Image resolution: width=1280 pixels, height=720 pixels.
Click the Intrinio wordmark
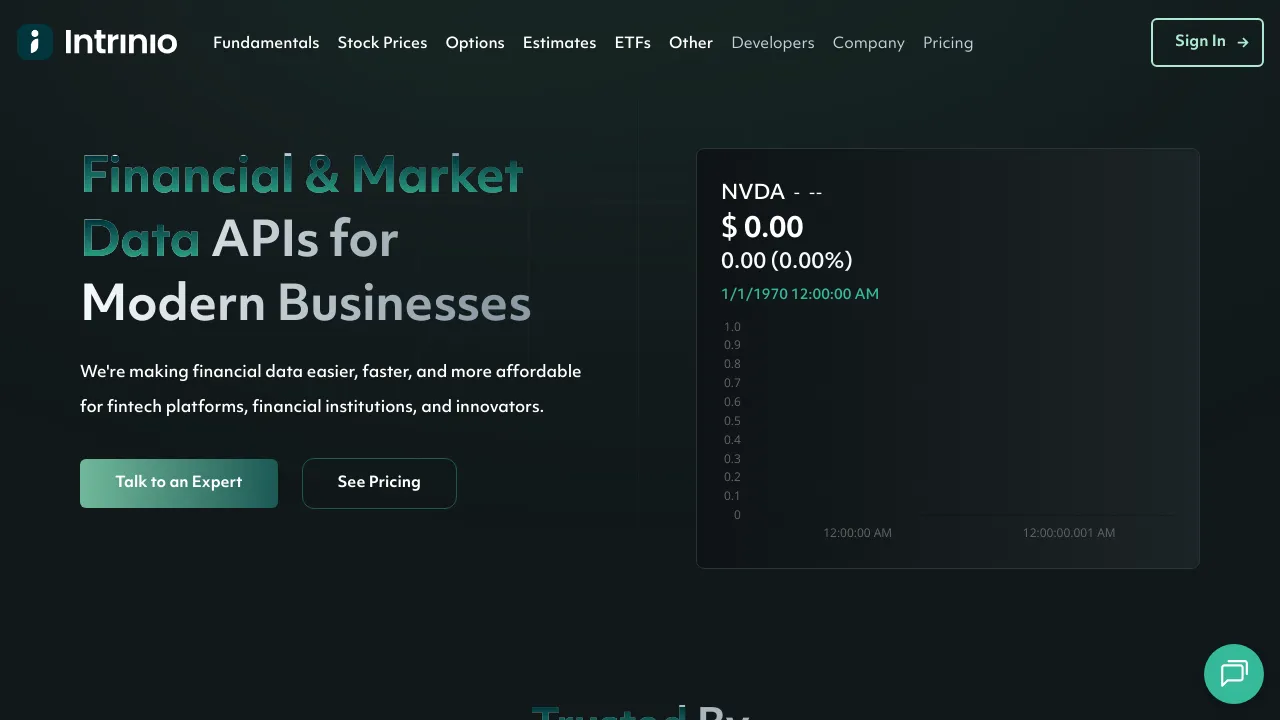click(x=121, y=42)
